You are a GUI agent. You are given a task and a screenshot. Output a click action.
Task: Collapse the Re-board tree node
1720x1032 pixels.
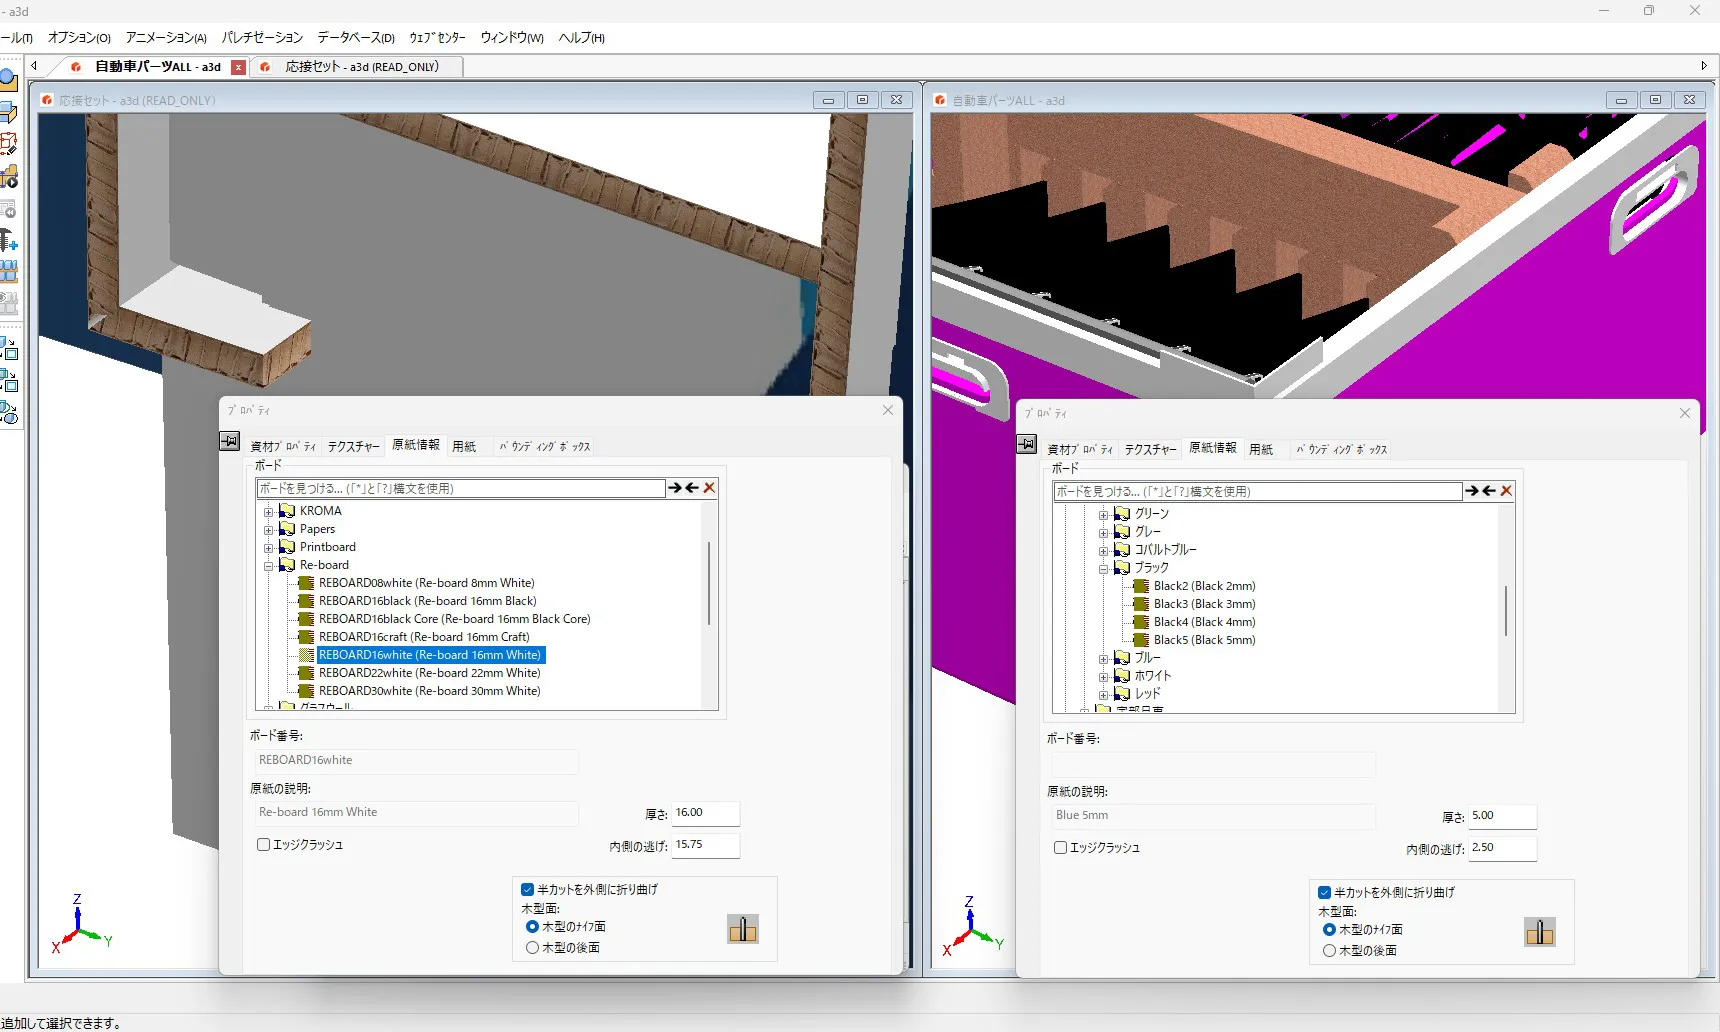click(268, 565)
